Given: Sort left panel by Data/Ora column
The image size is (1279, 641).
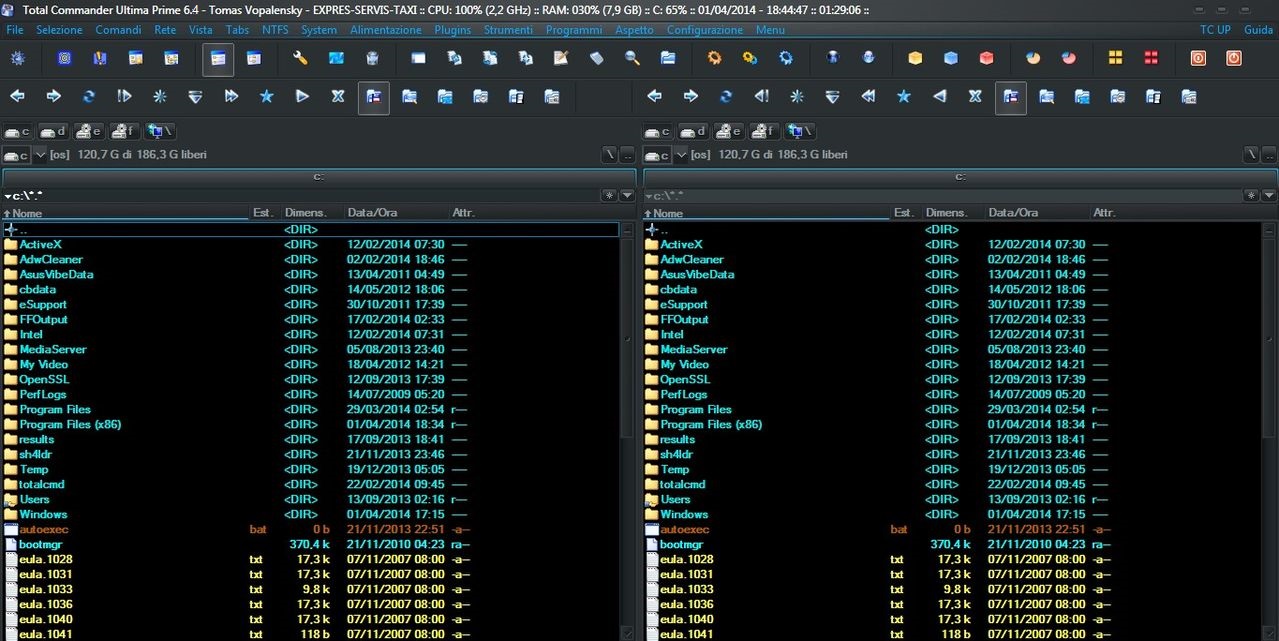Looking at the screenshot, I should pos(372,213).
